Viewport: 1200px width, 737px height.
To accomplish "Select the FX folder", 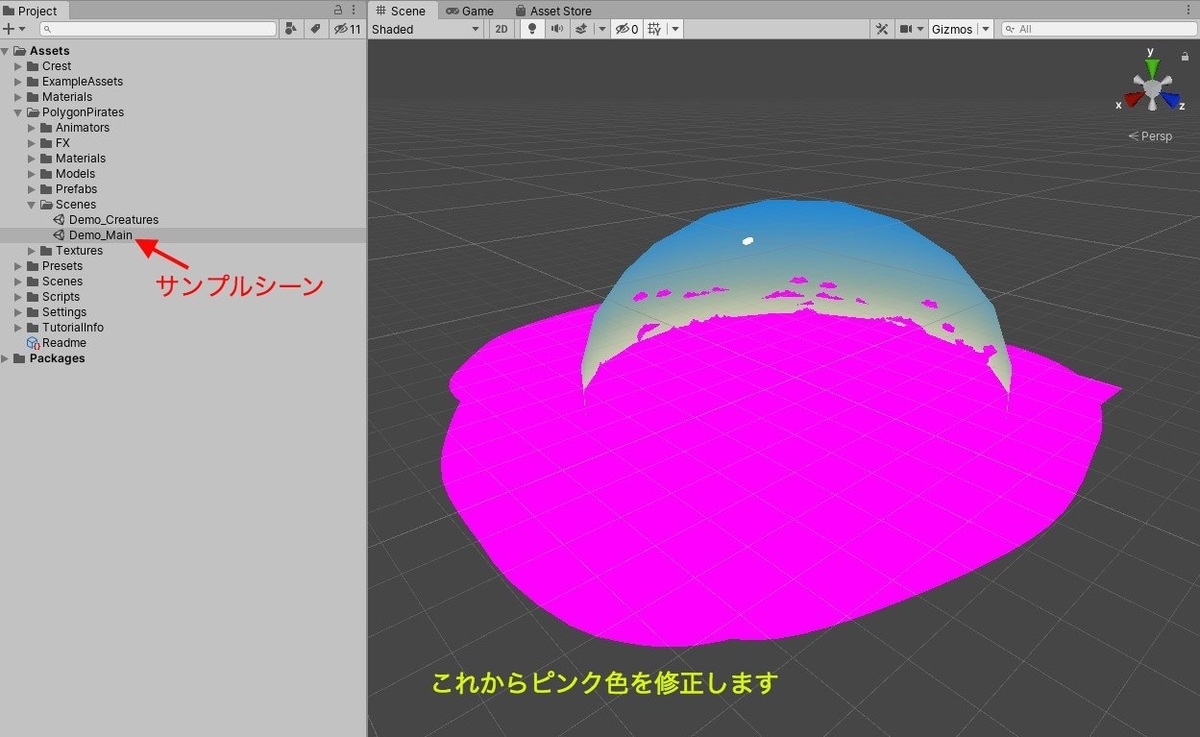I will pyautogui.click(x=62, y=143).
